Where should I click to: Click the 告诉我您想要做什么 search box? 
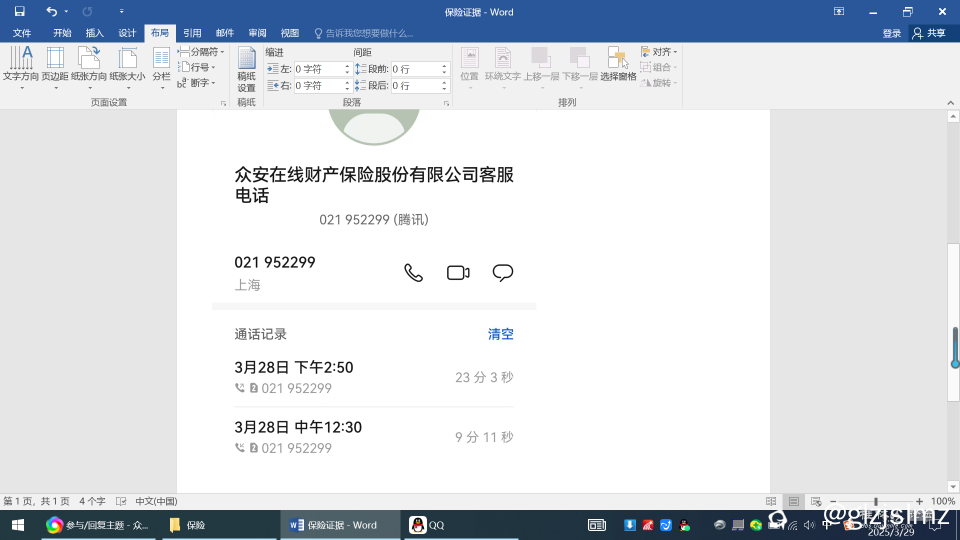pos(364,33)
